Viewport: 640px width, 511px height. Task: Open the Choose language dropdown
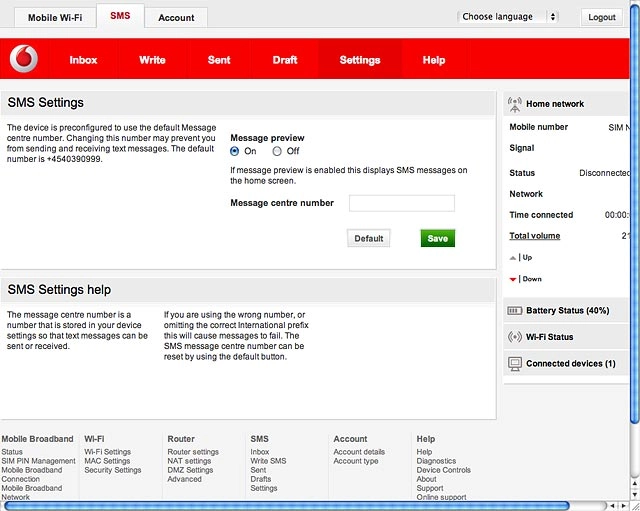(508, 17)
